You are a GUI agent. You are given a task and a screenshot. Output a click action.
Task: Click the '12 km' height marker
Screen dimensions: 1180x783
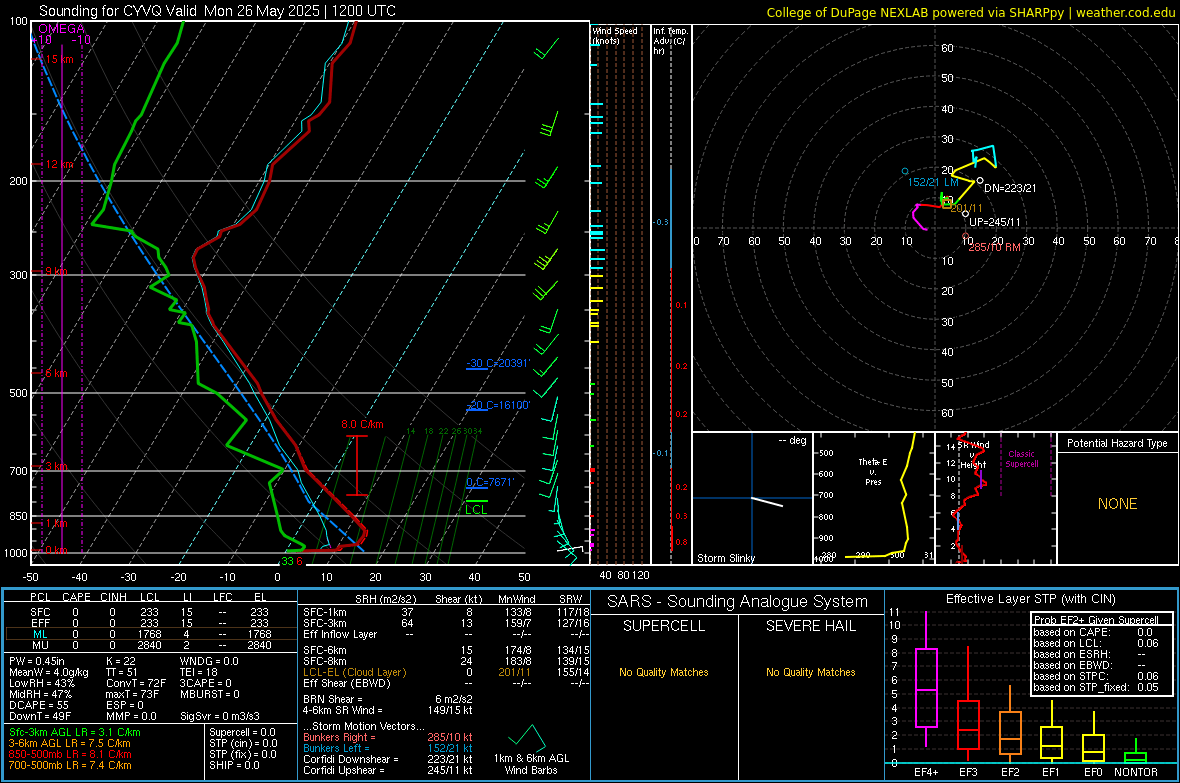(58, 164)
